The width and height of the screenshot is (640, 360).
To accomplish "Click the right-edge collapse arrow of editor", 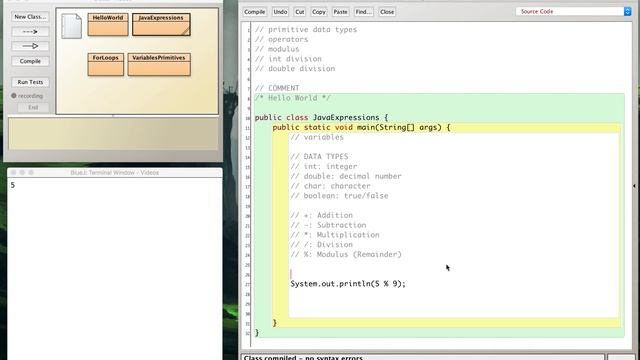I will [x=634, y=186].
